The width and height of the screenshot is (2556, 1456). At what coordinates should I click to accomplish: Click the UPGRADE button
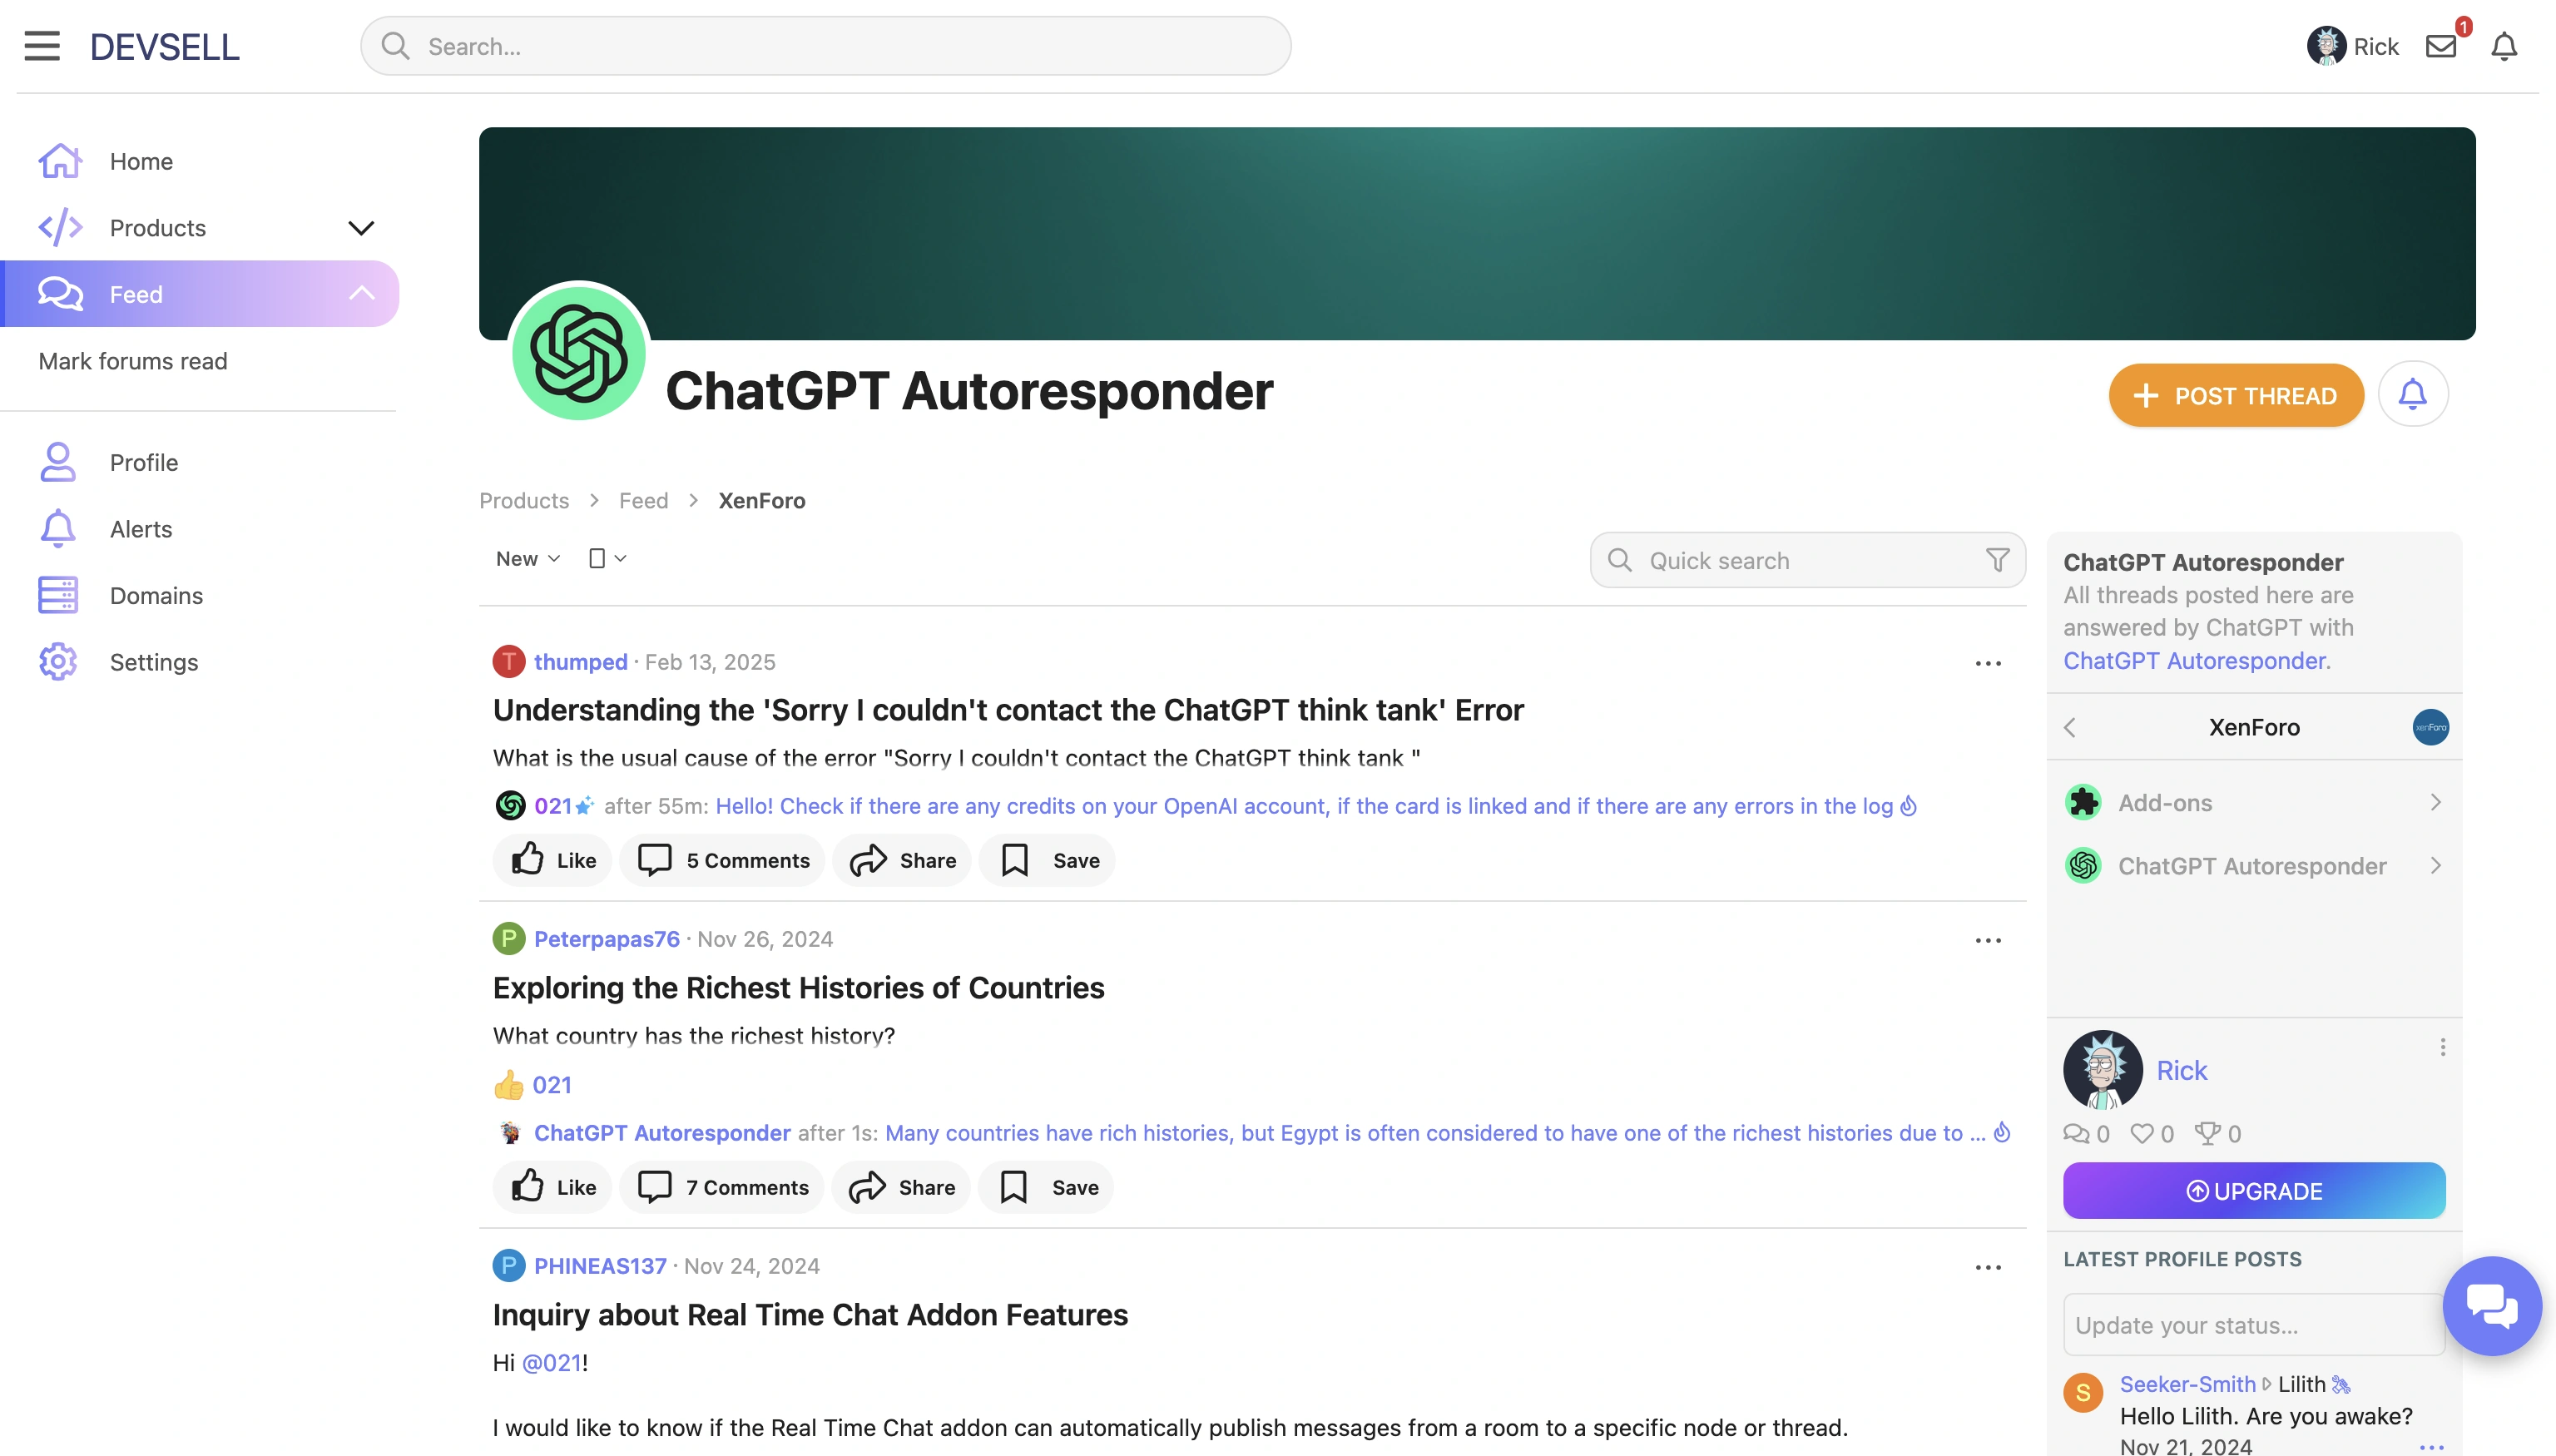[2254, 1191]
